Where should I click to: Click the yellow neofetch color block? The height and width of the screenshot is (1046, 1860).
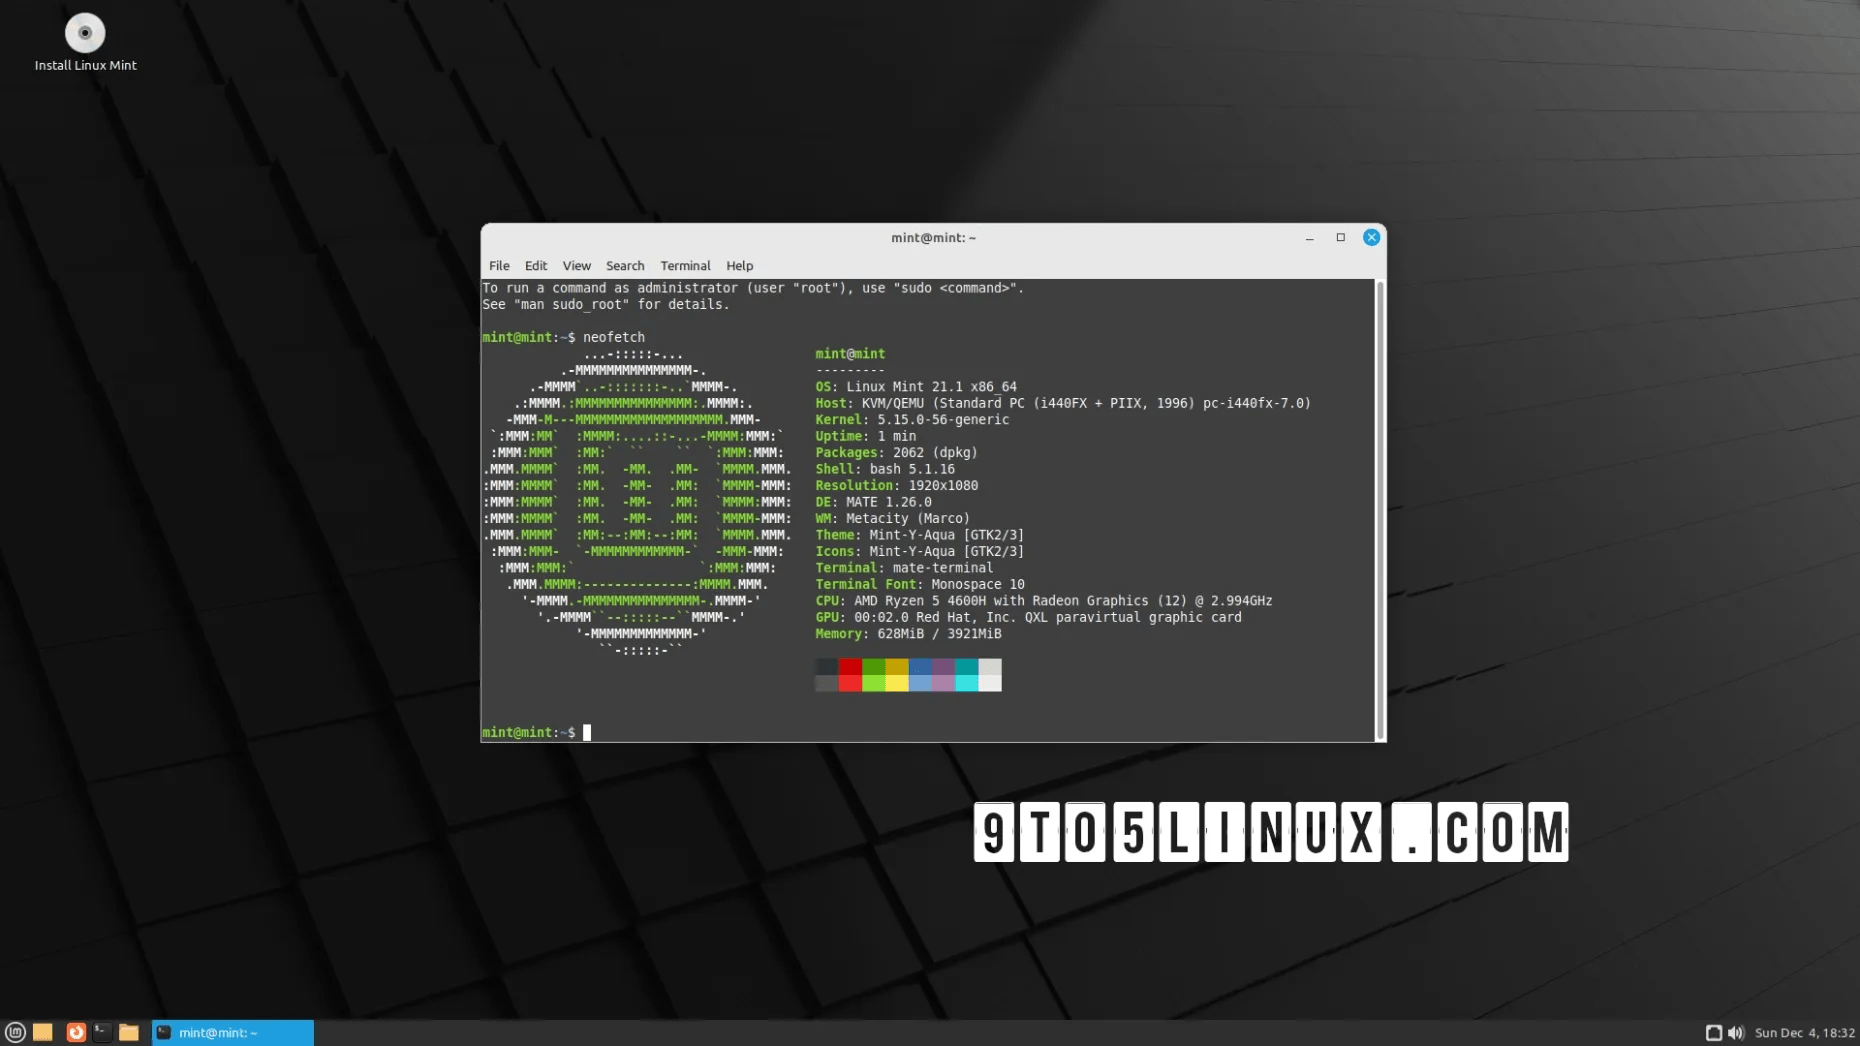[897, 683]
